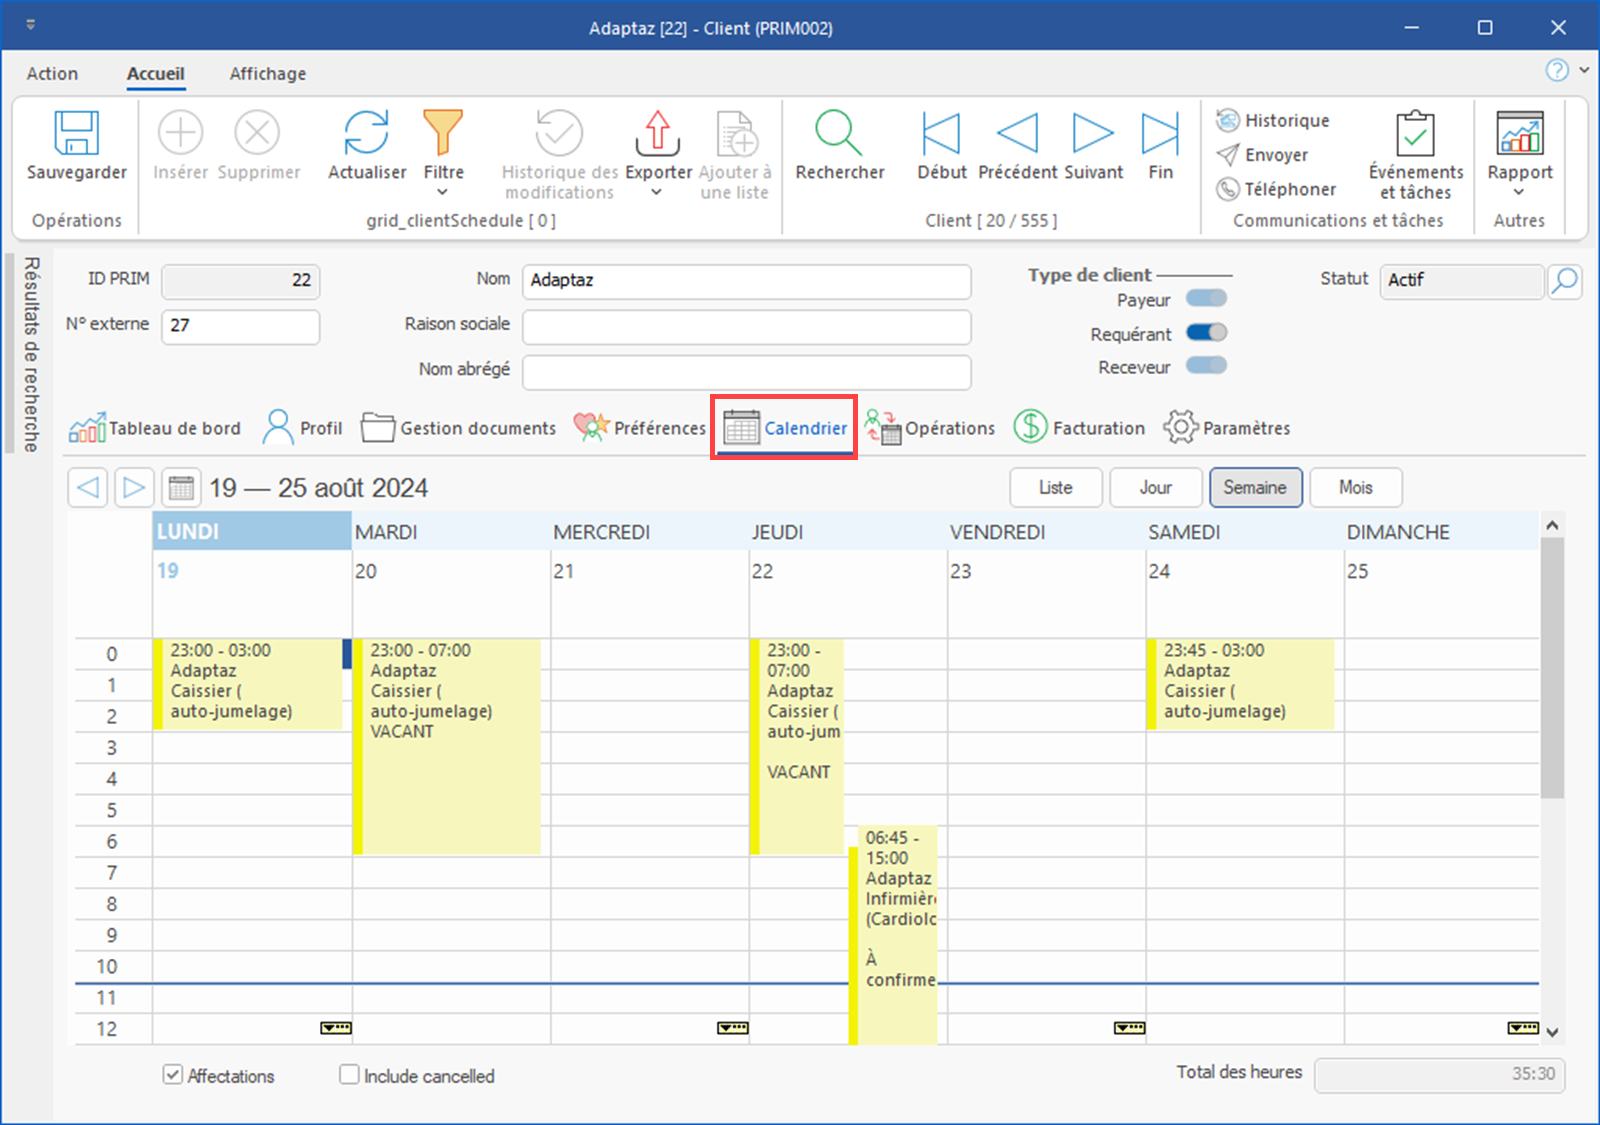Uncheck the Affectations checkbox
1600x1125 pixels.
173,1075
